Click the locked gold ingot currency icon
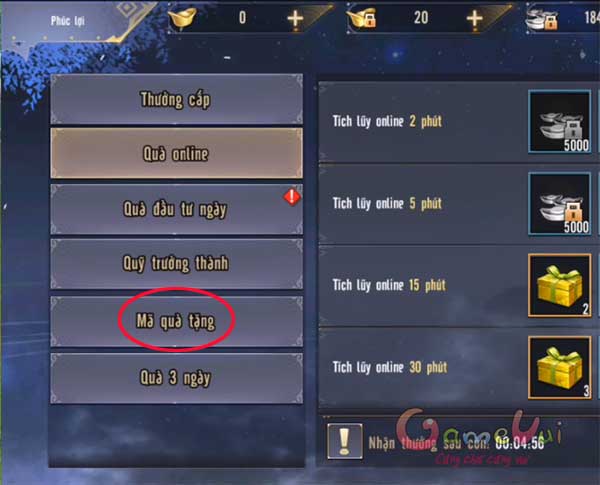The height and width of the screenshot is (485, 600). click(361, 18)
